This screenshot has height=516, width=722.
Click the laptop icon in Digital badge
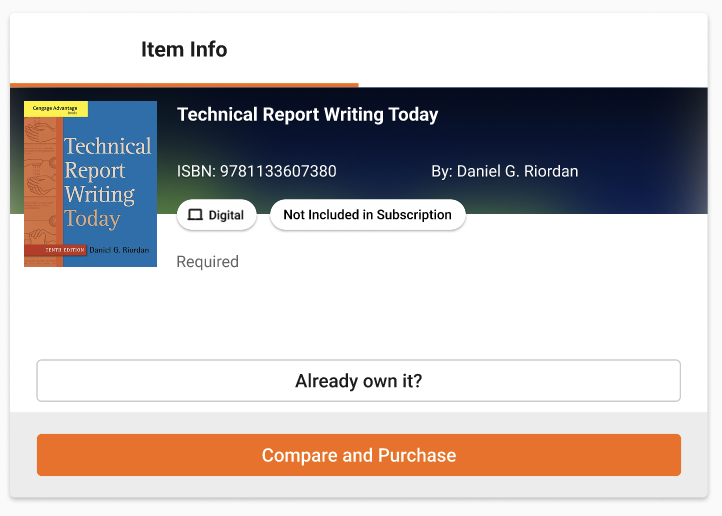[195, 215]
